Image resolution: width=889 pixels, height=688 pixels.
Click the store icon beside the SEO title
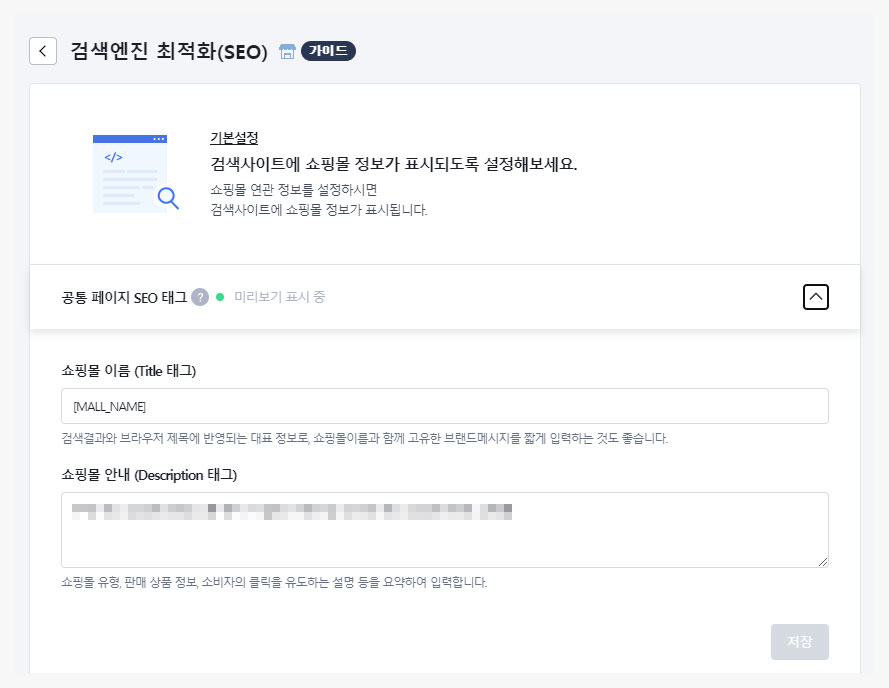(x=287, y=52)
